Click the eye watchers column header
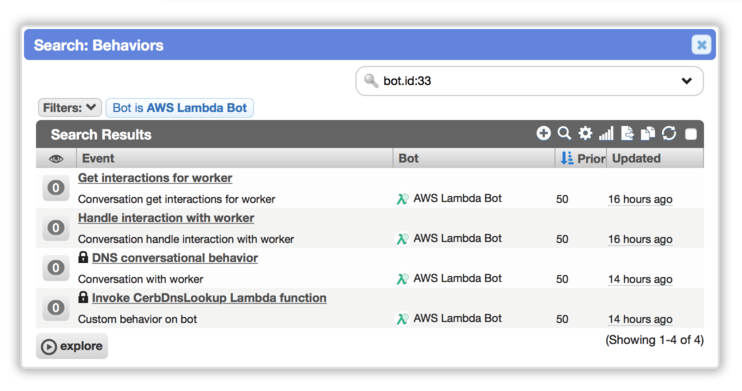 pos(56,159)
